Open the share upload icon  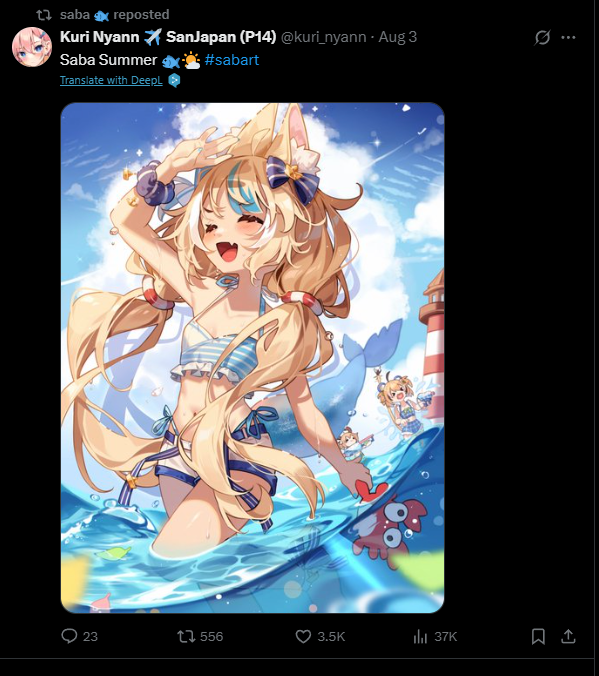(568, 636)
